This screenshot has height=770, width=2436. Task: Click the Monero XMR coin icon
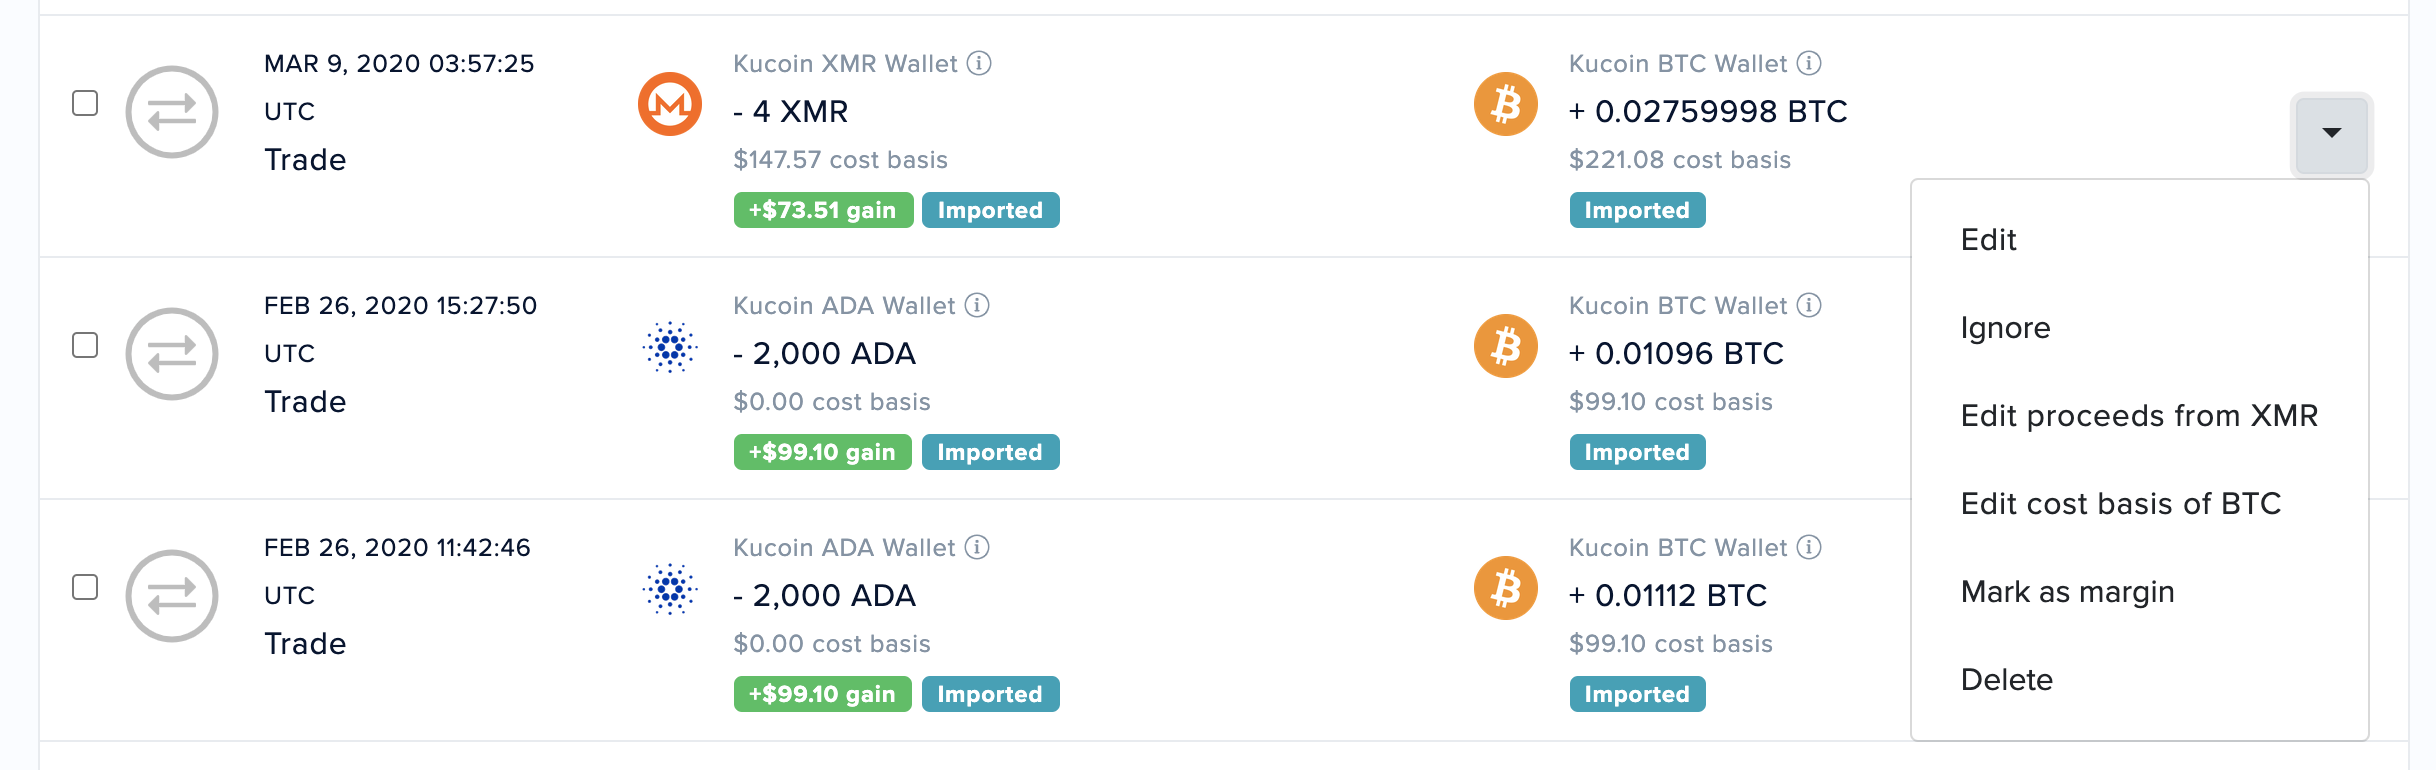pyautogui.click(x=670, y=104)
